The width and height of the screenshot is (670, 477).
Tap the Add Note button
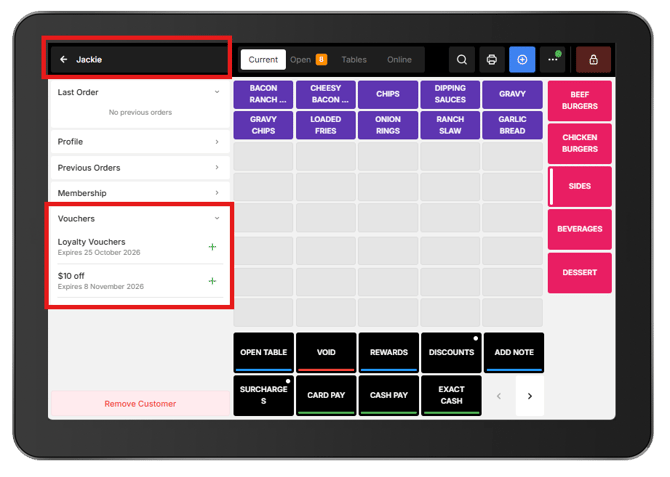coord(514,353)
